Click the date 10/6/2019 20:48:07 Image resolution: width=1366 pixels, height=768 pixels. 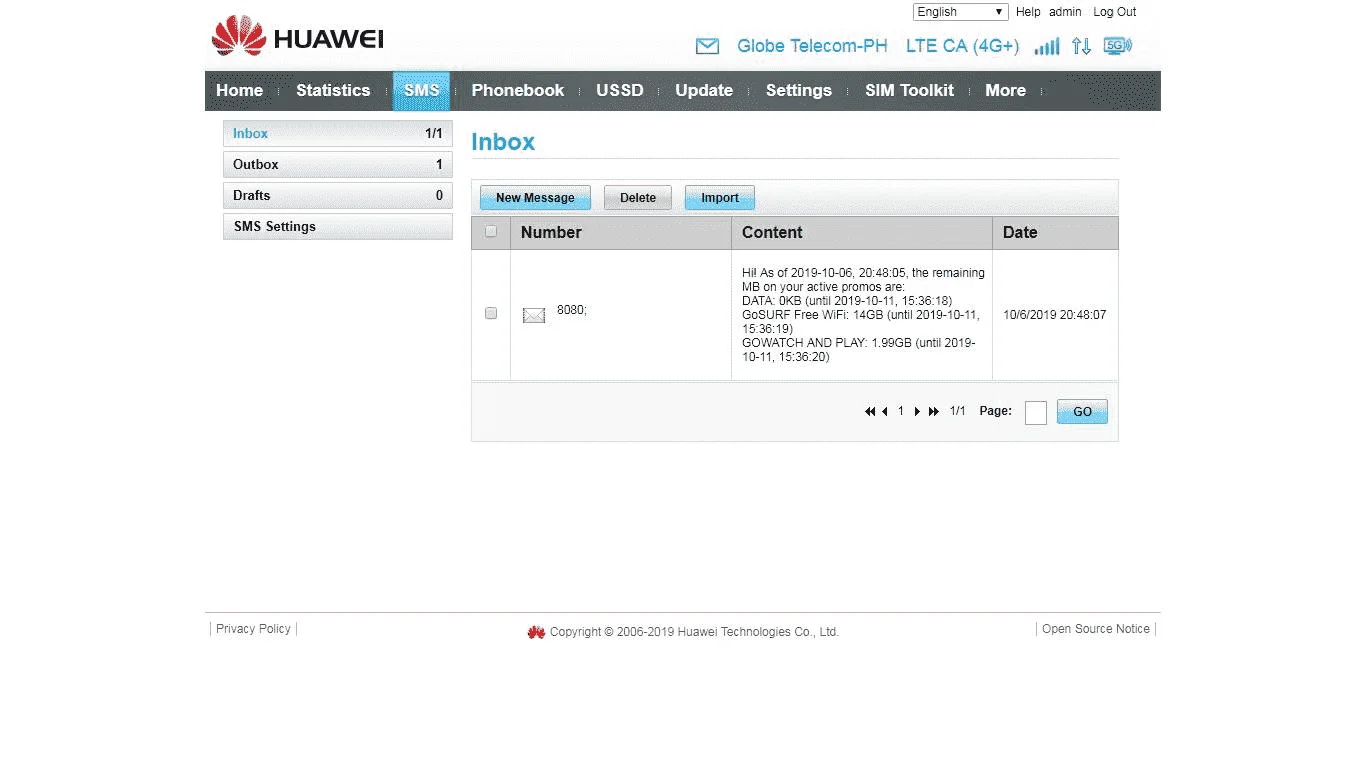pyautogui.click(x=1054, y=315)
